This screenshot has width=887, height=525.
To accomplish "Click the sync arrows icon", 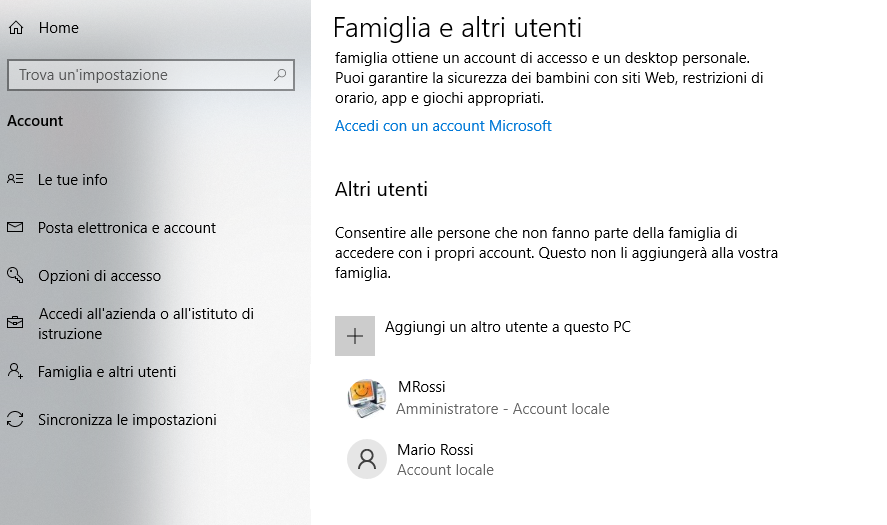I will coord(15,419).
